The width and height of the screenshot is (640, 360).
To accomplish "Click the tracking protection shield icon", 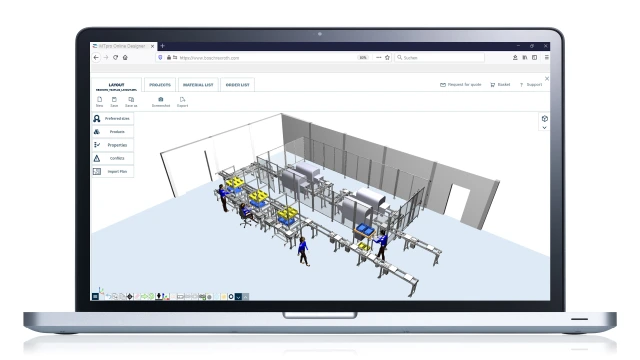I will coord(160,58).
